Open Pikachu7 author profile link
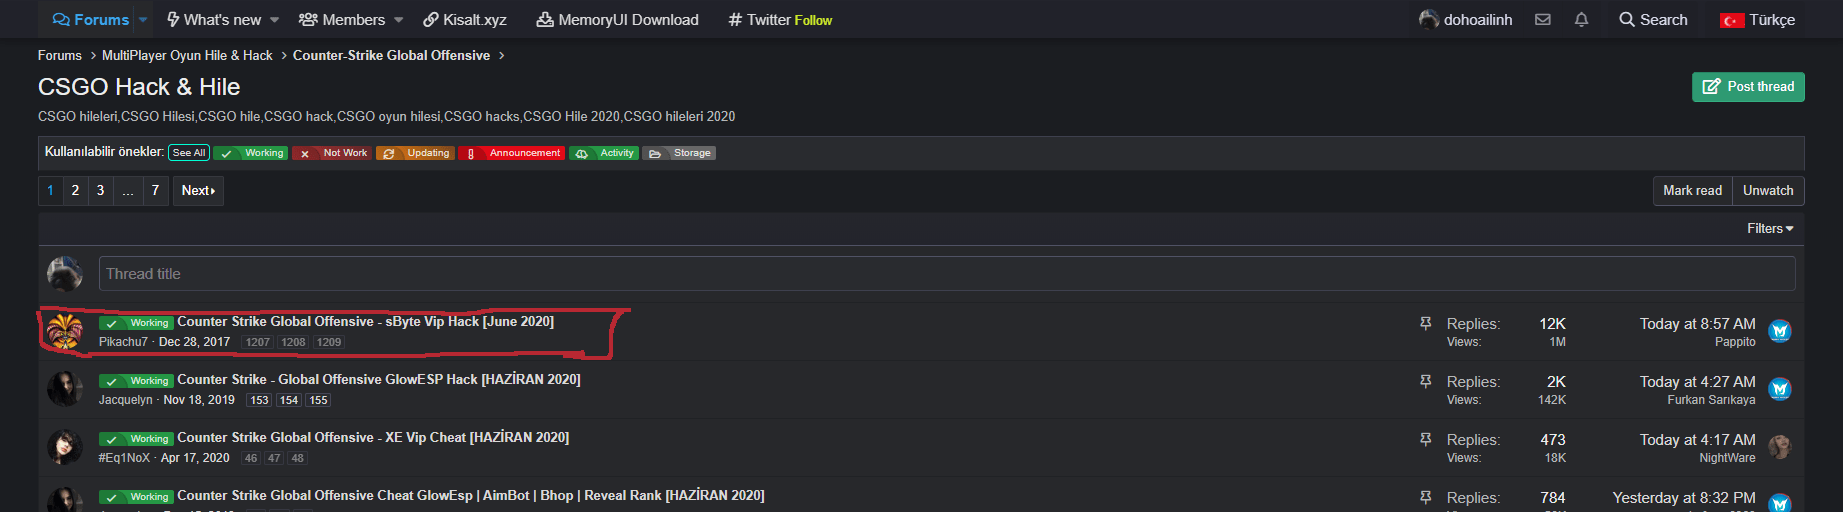 pos(123,342)
